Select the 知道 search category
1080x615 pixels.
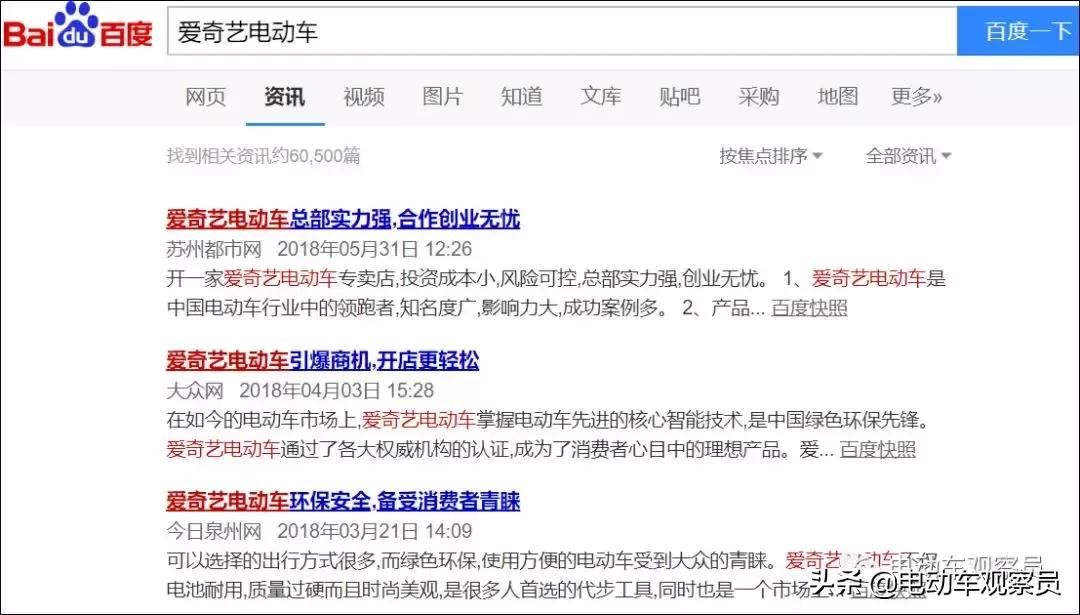click(521, 97)
